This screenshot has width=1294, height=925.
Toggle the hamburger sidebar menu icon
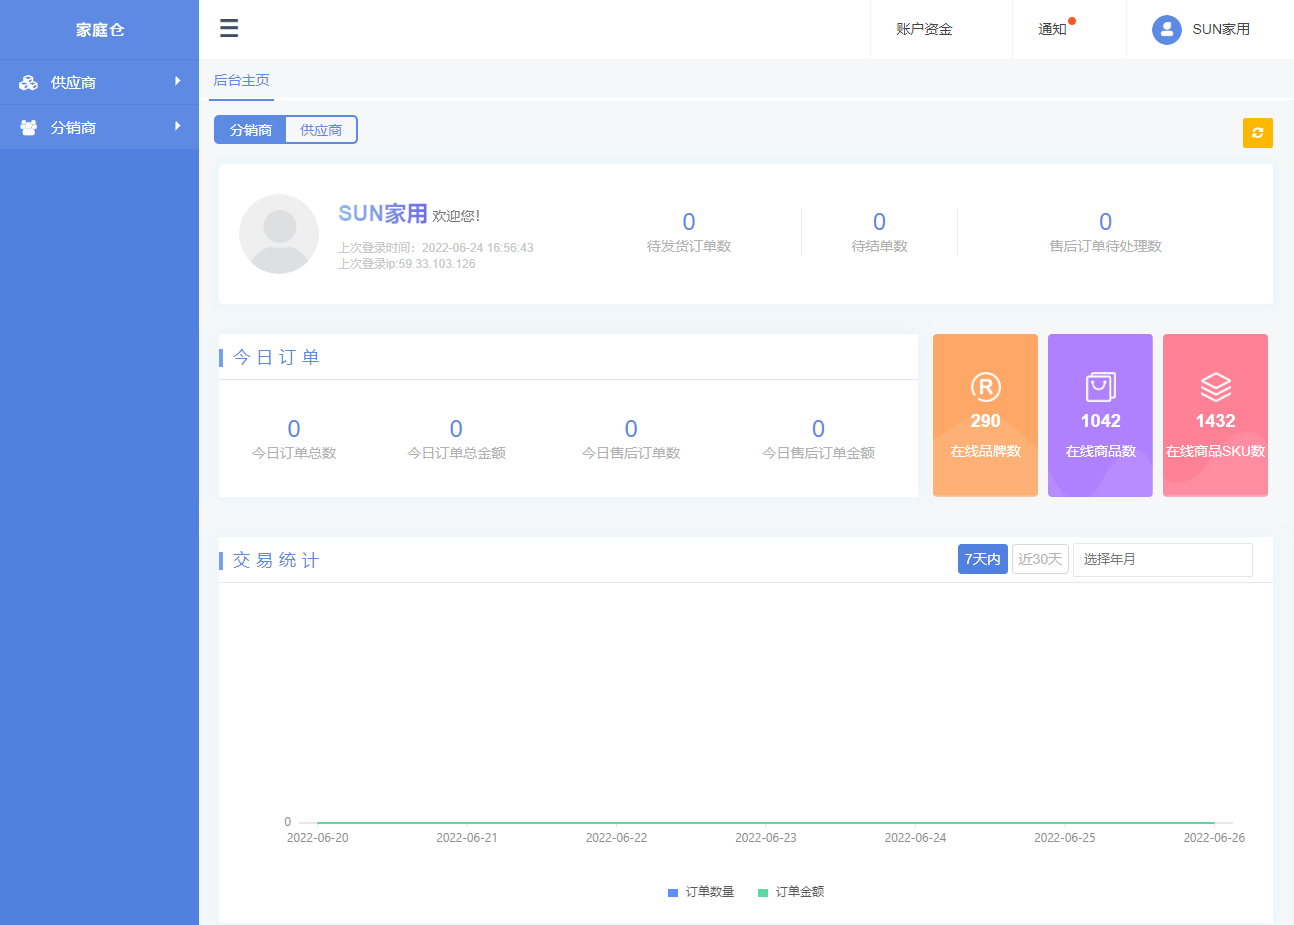pos(229,28)
